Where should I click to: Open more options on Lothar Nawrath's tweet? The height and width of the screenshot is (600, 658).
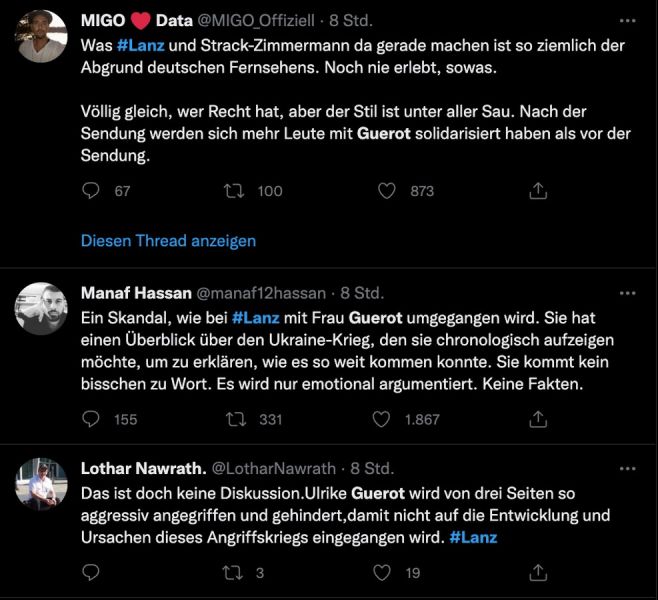pyautogui.click(x=627, y=467)
